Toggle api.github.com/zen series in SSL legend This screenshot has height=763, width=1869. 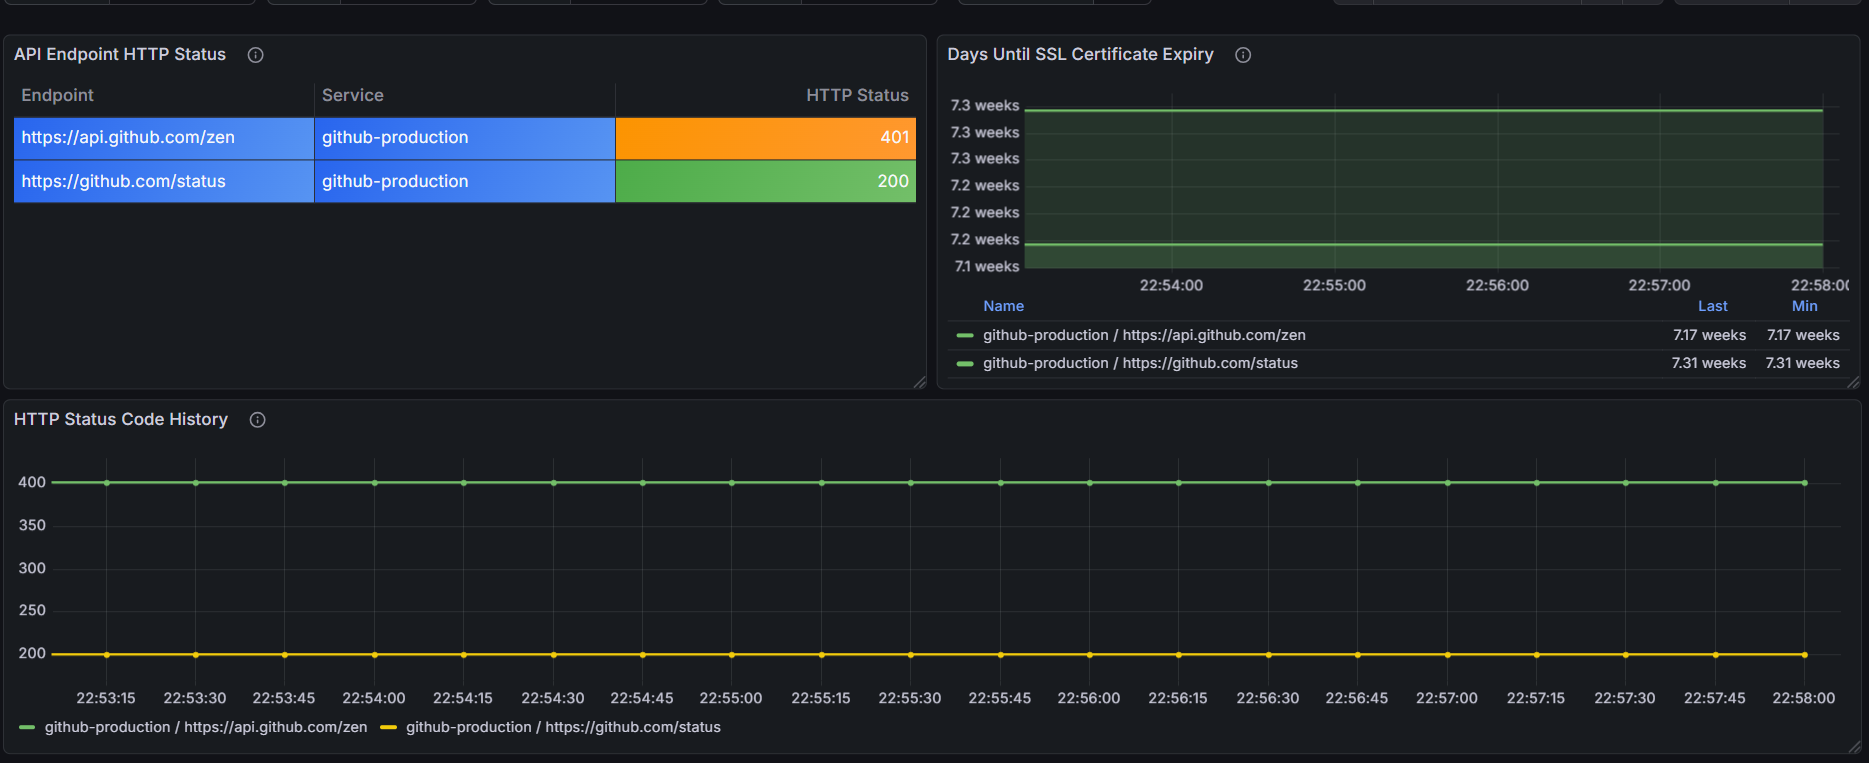pyautogui.click(x=1144, y=335)
